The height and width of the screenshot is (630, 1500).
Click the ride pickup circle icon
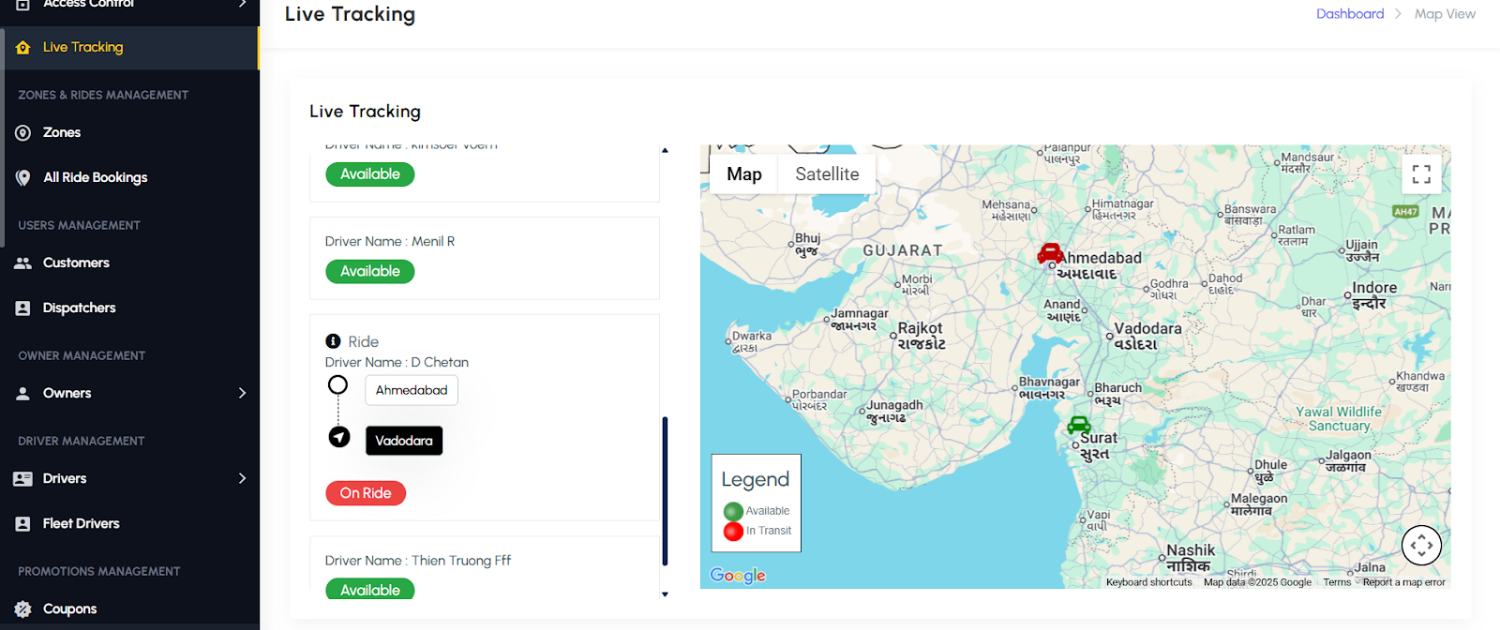point(338,385)
